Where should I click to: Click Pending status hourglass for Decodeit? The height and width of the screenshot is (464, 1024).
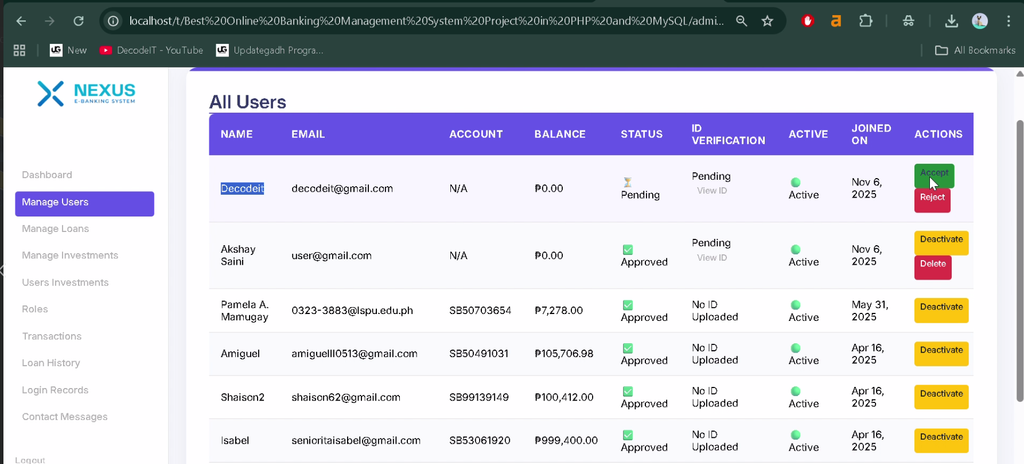click(x=628, y=182)
